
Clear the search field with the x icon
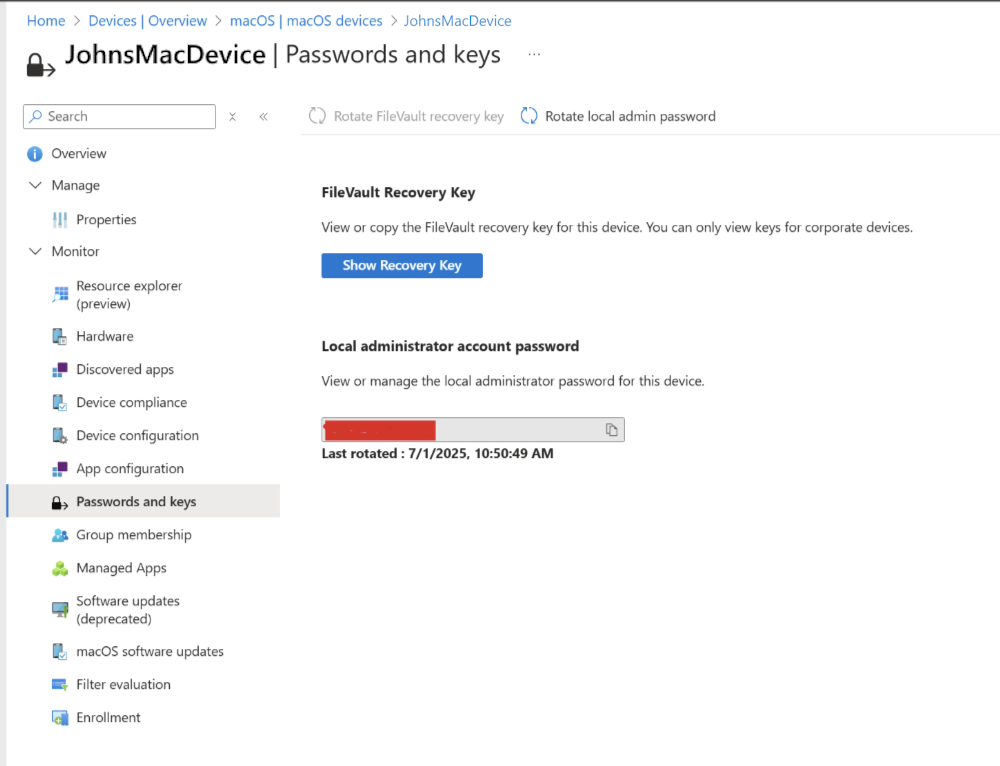point(232,116)
